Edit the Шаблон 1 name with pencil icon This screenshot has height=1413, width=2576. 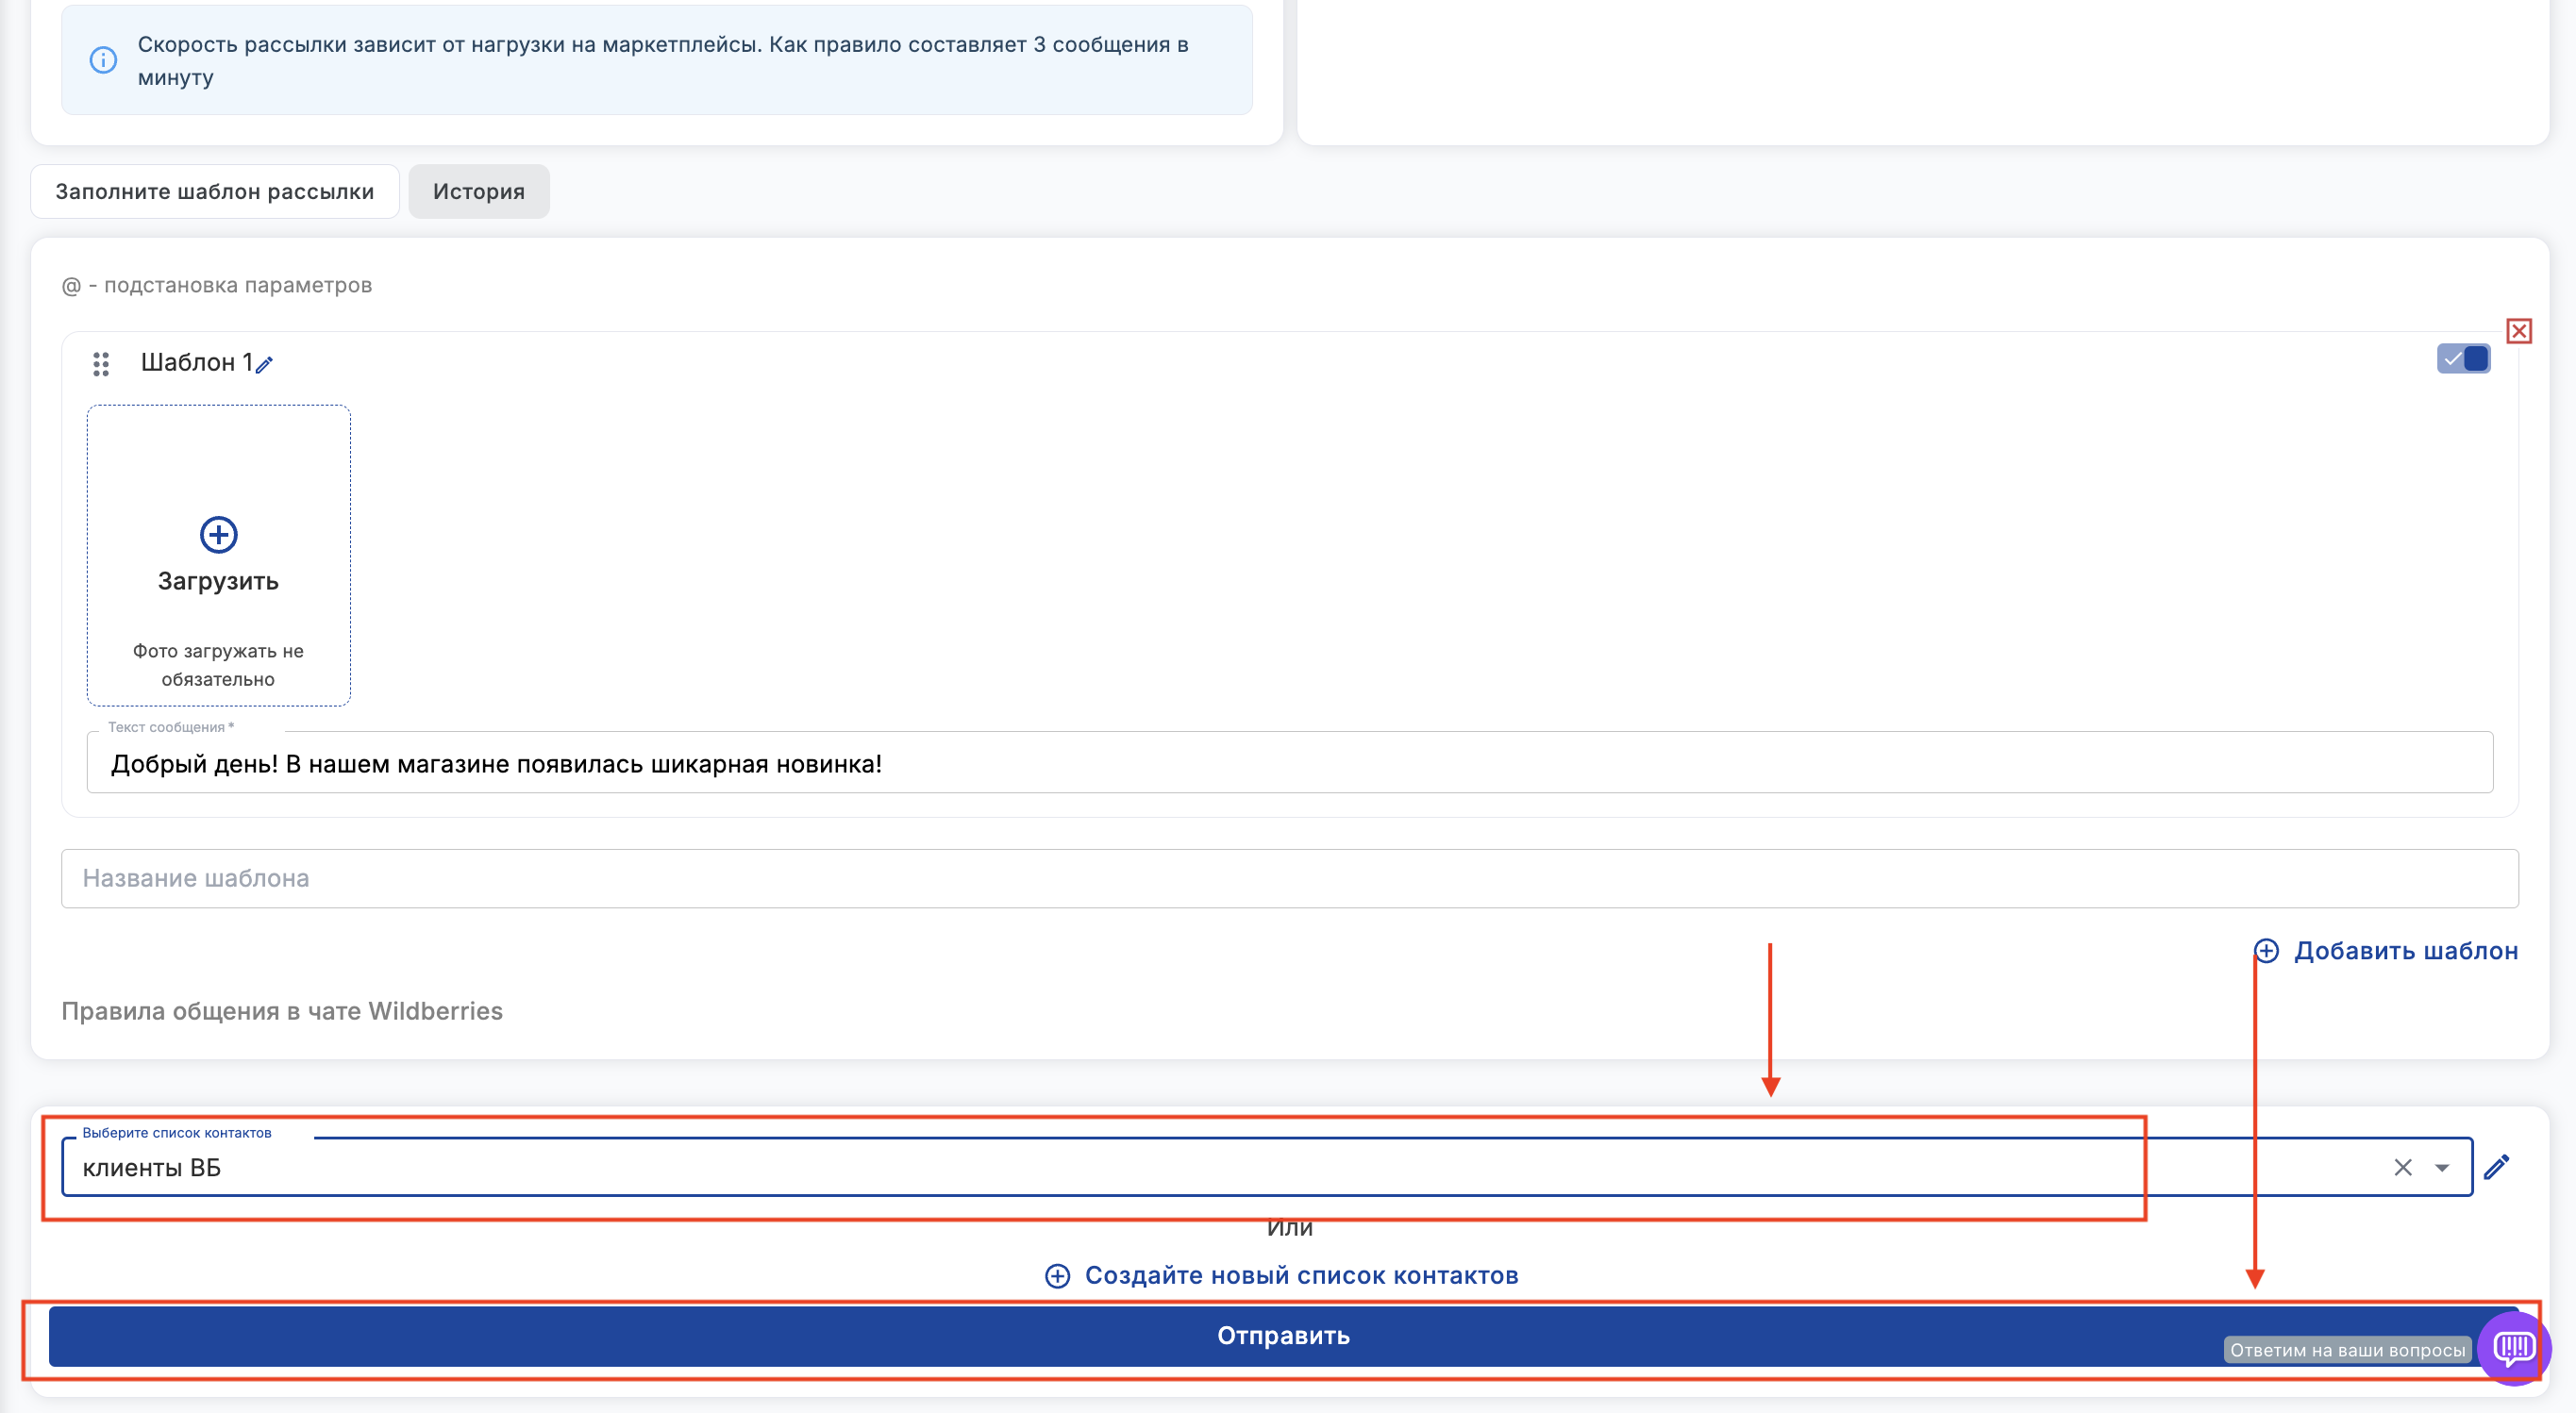264,364
